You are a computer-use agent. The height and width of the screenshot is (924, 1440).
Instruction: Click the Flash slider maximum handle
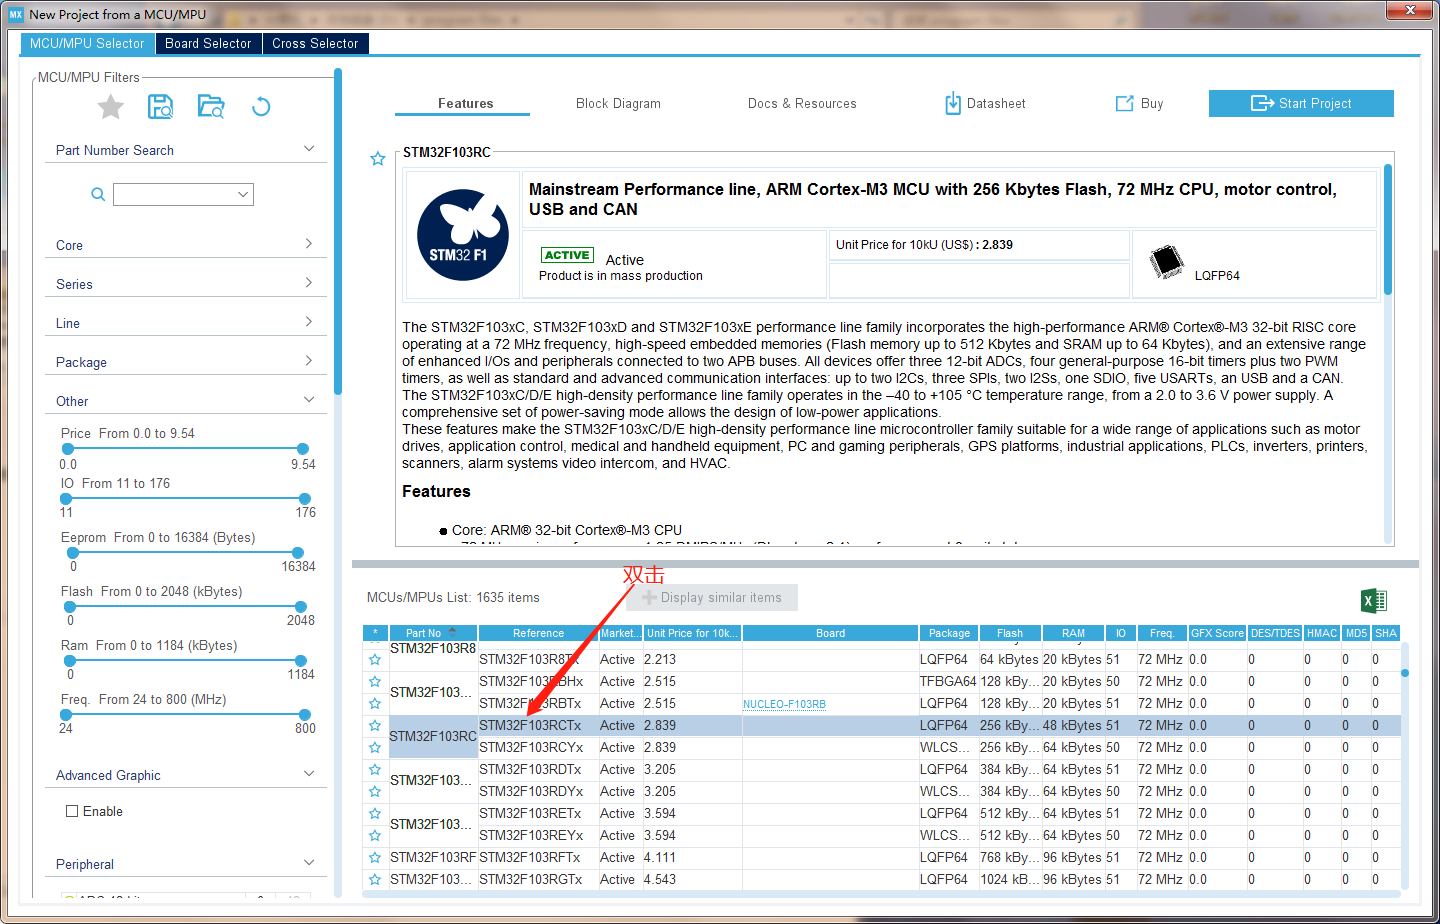[x=301, y=607]
